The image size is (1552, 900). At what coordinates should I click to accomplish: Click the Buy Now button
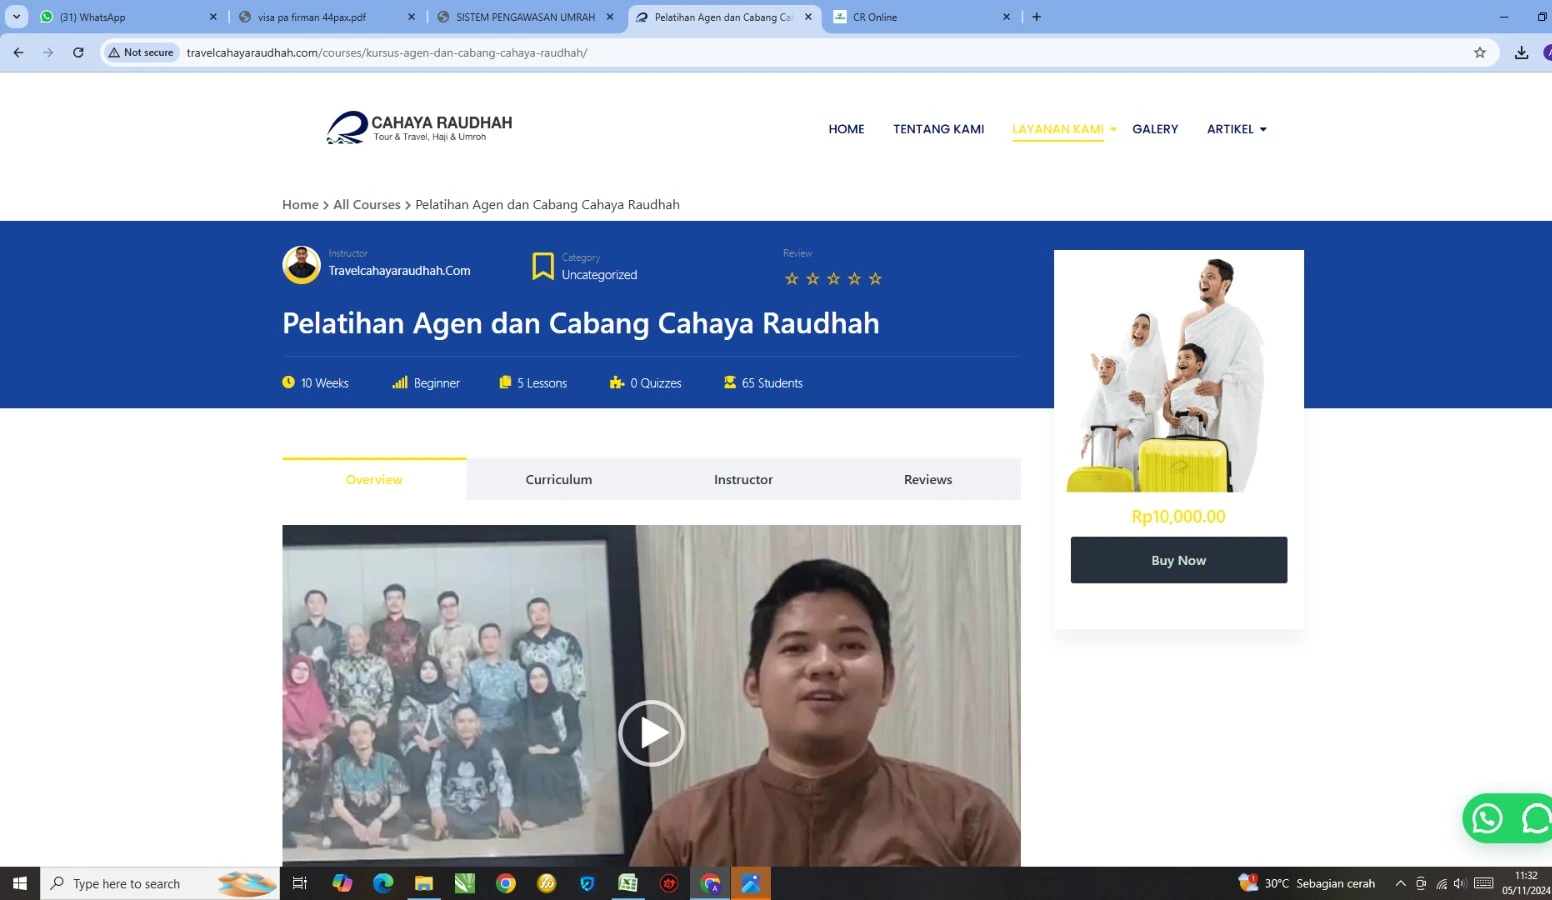pyautogui.click(x=1179, y=560)
